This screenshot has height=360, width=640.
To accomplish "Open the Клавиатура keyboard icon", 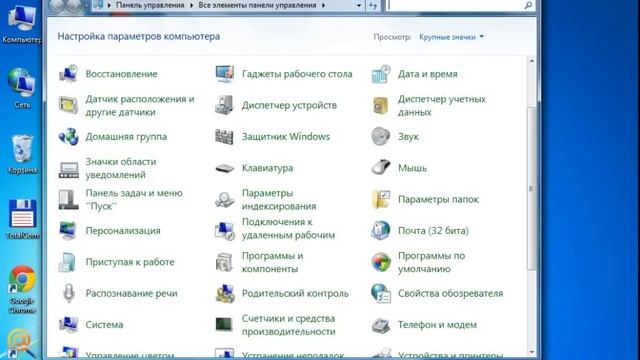I will tap(224, 168).
